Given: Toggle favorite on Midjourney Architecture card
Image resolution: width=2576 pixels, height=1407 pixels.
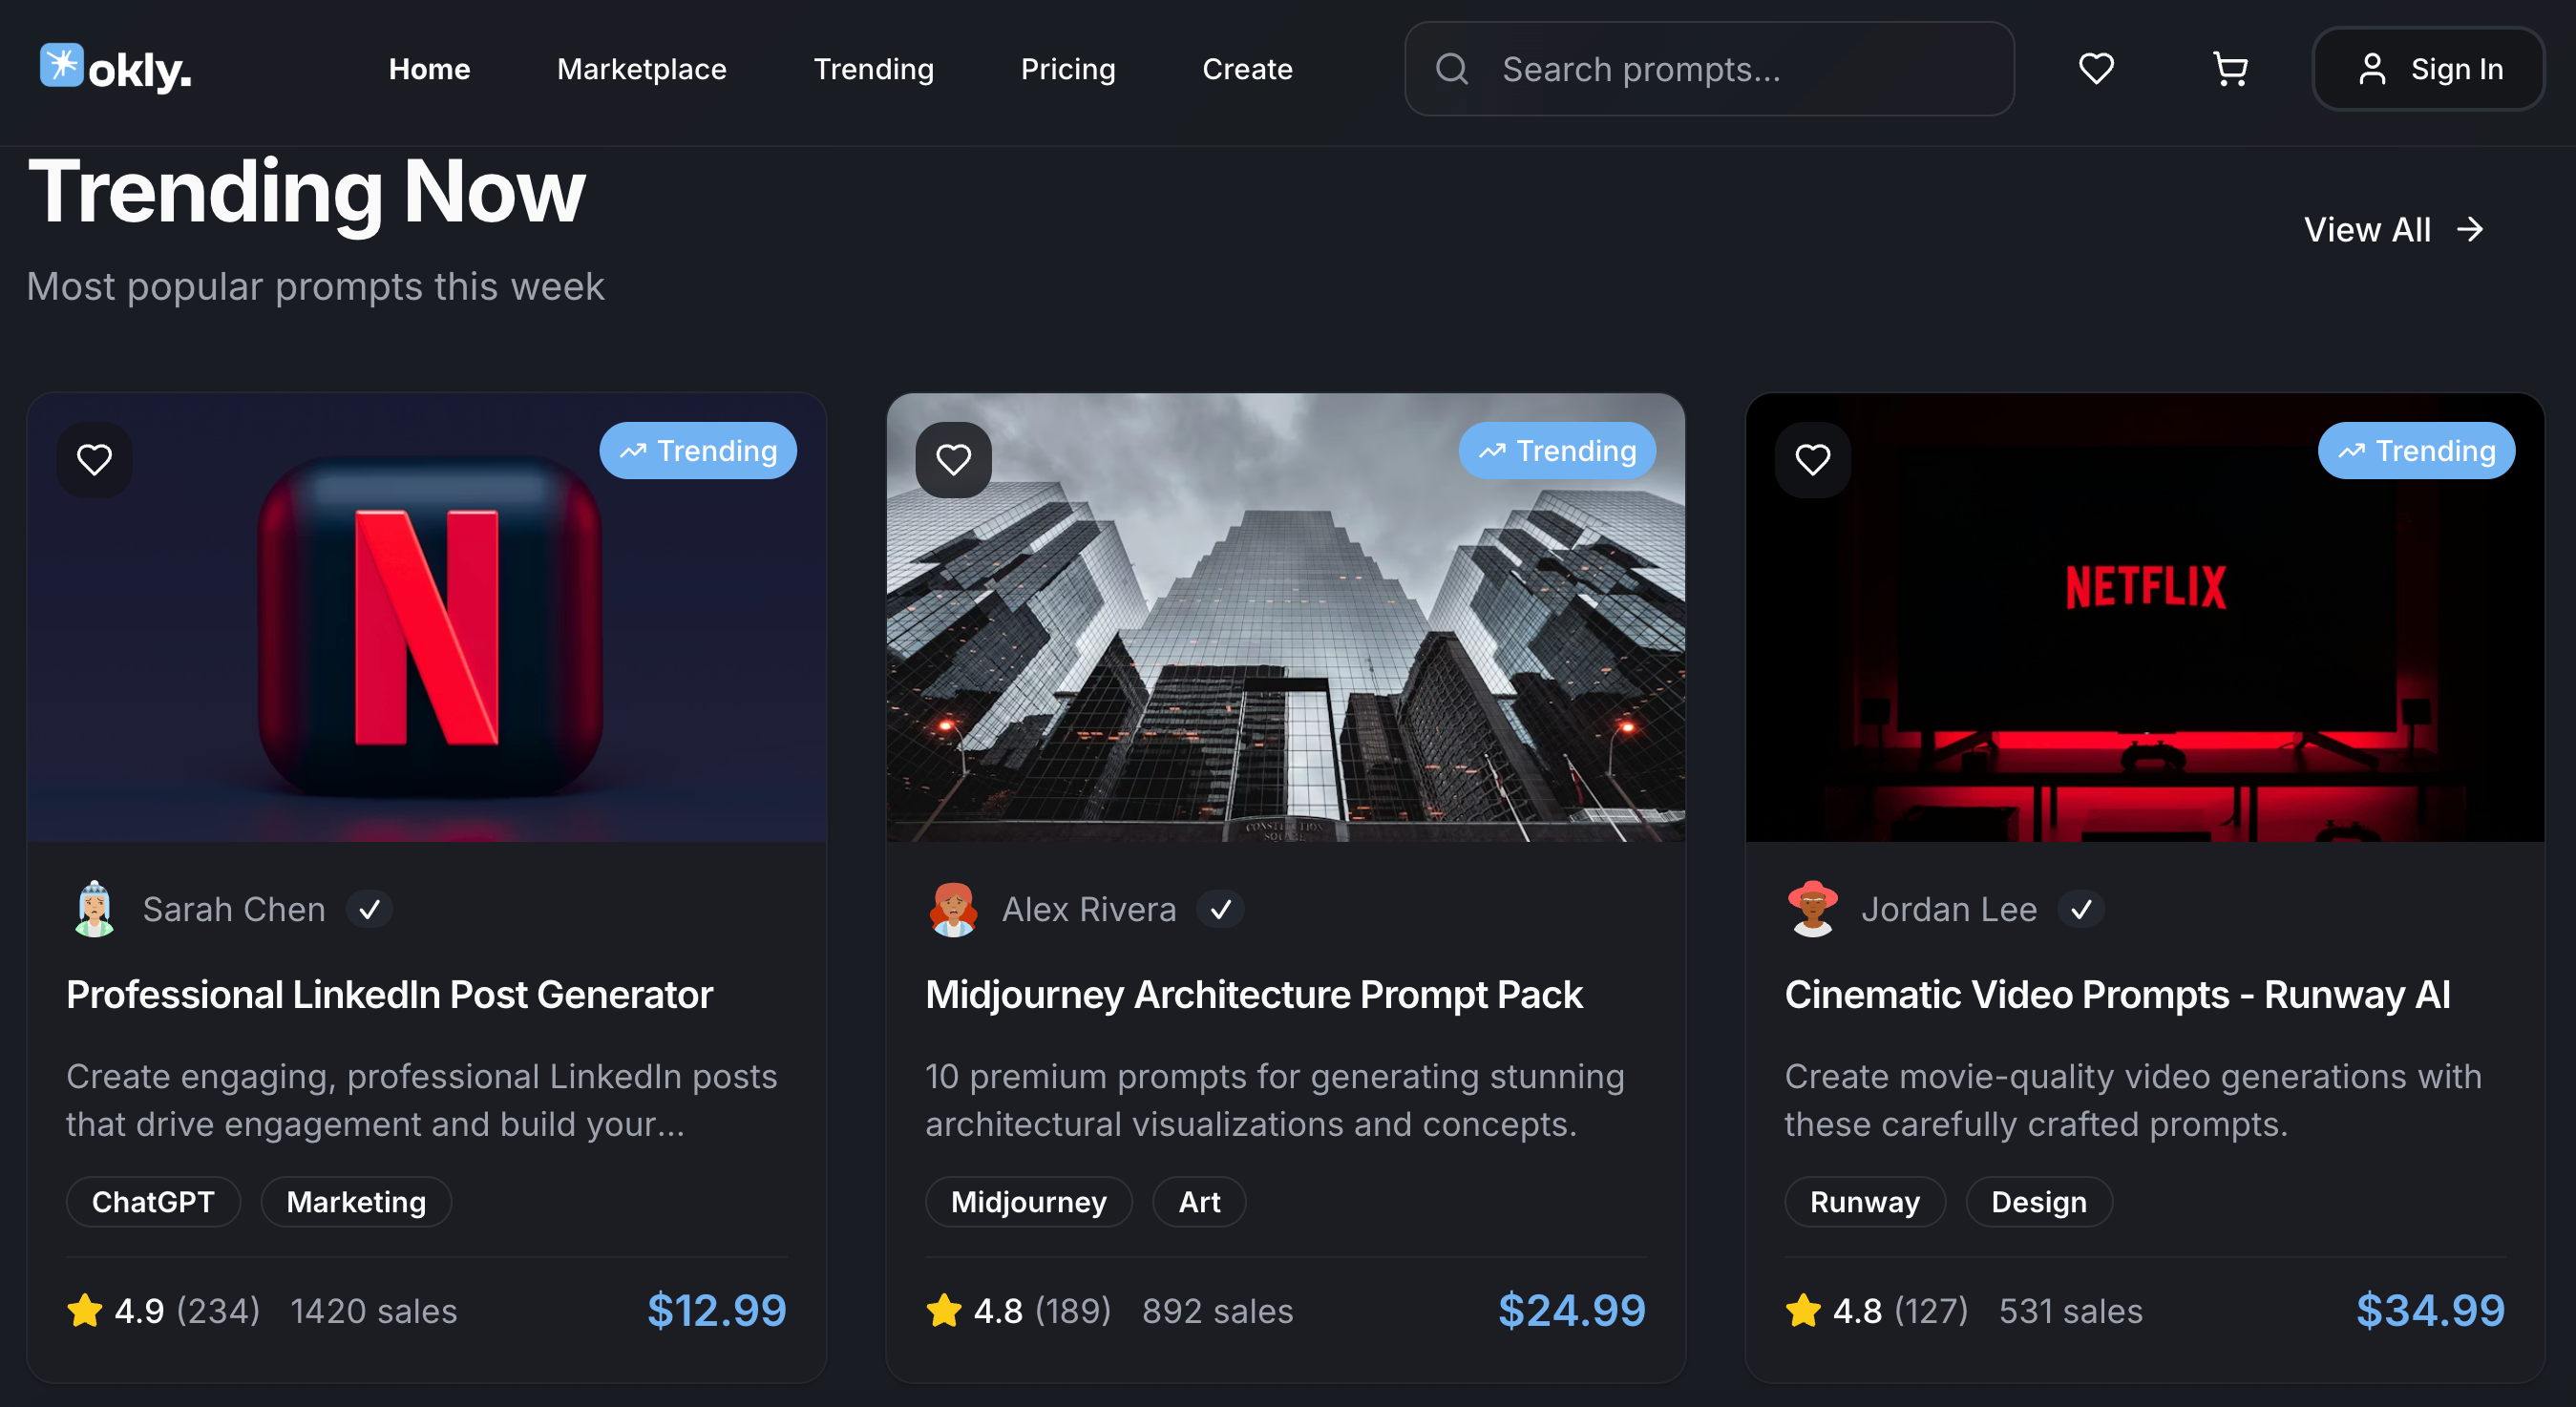Looking at the screenshot, I should click(953, 460).
